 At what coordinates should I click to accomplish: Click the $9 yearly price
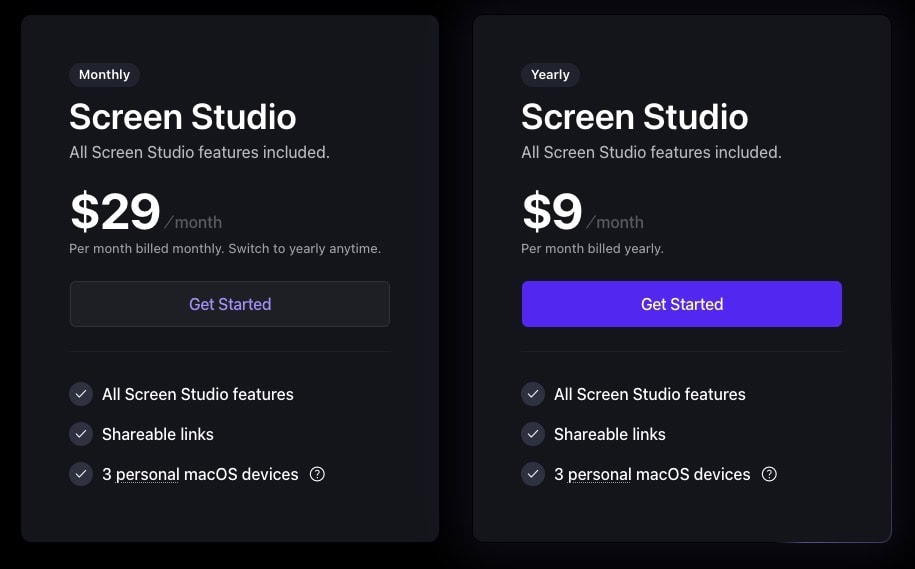[x=552, y=212]
